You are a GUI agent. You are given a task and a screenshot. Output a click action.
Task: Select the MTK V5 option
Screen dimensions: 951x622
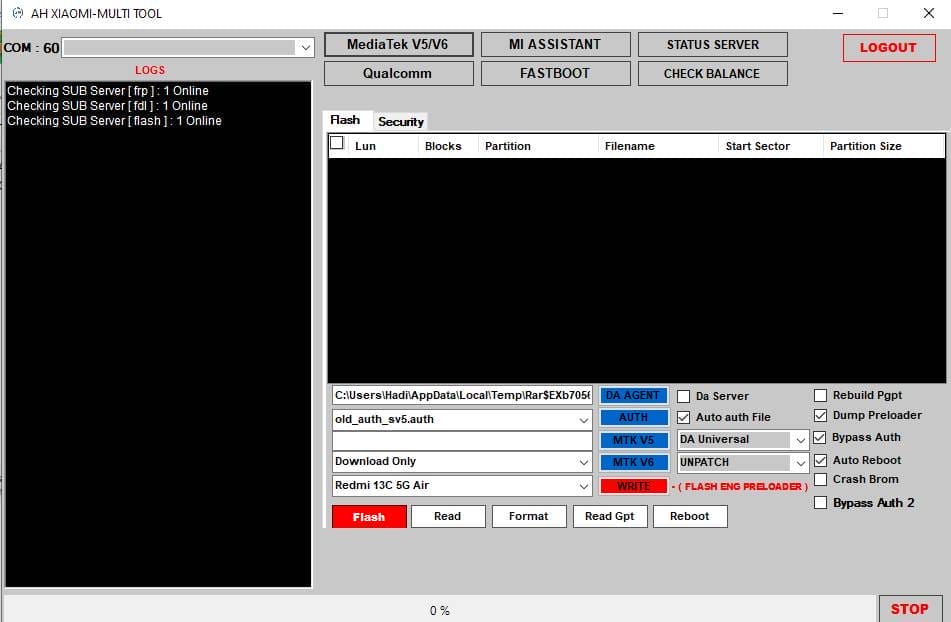pyautogui.click(x=634, y=440)
